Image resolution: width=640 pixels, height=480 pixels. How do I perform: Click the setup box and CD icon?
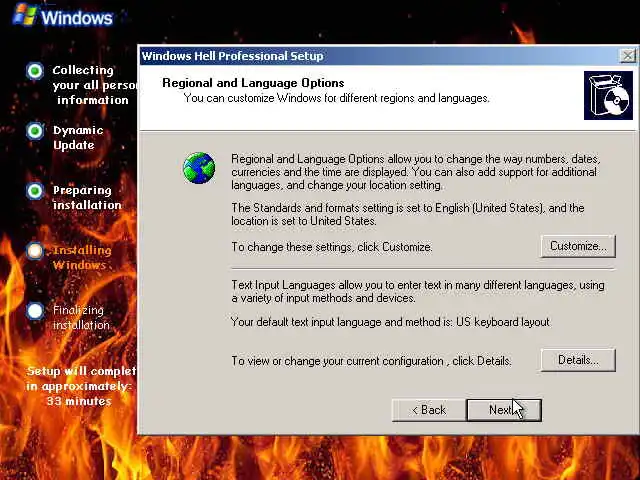608,96
